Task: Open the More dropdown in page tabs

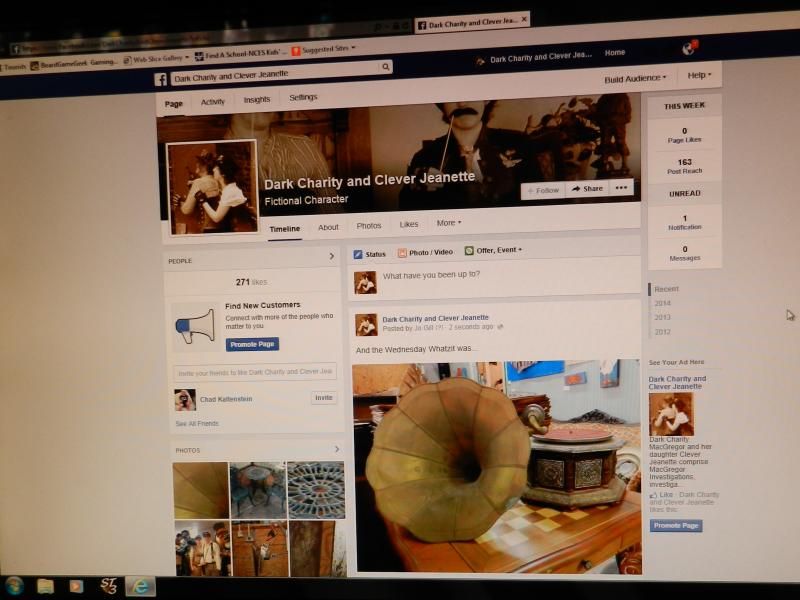Action: [x=449, y=223]
